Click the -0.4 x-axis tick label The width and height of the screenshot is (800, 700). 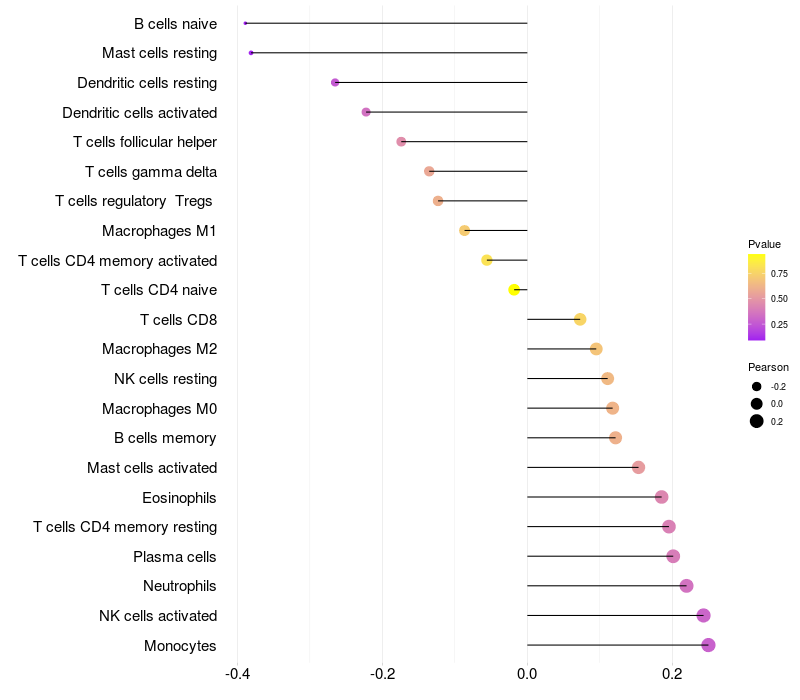pyautogui.click(x=237, y=674)
